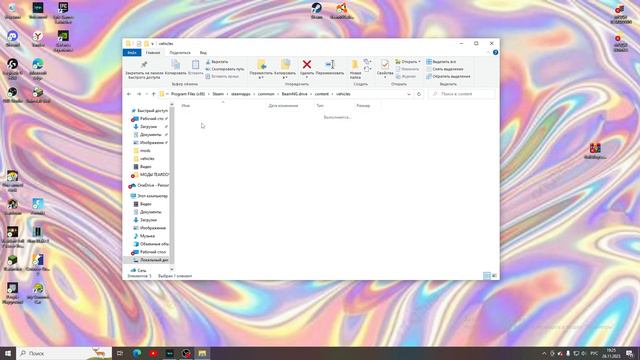Select Этот компьютер in the navigation pane
This screenshot has height=360, width=640.
149,196
